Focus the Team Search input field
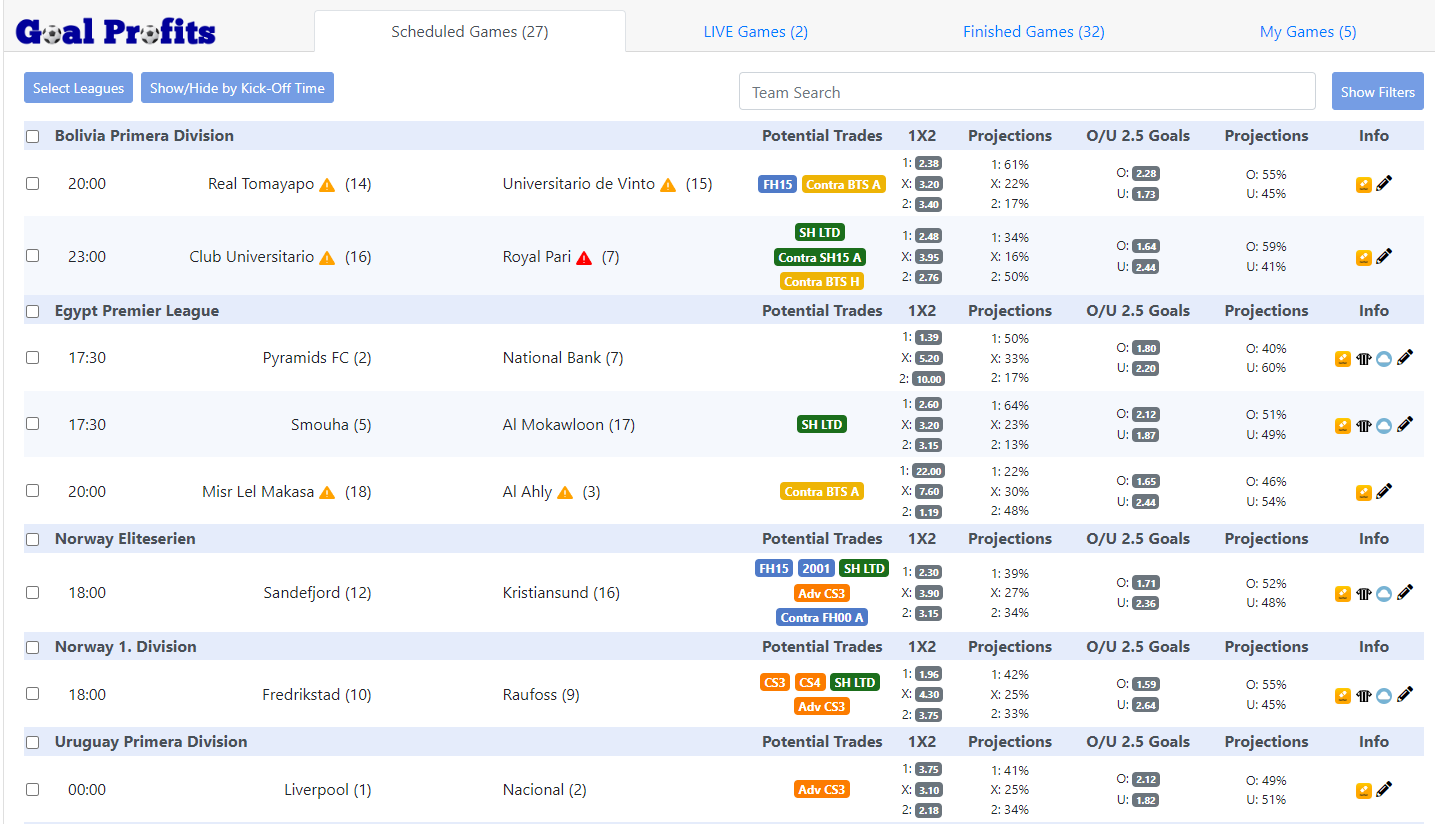Screen dimensions: 1435x824 [x=1027, y=92]
